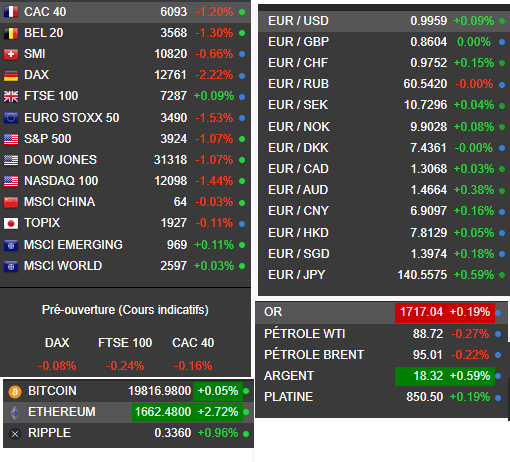Screen dimensions: 510x462
Task: Click the French flag icon beside CAC 40
Action: tap(11, 12)
